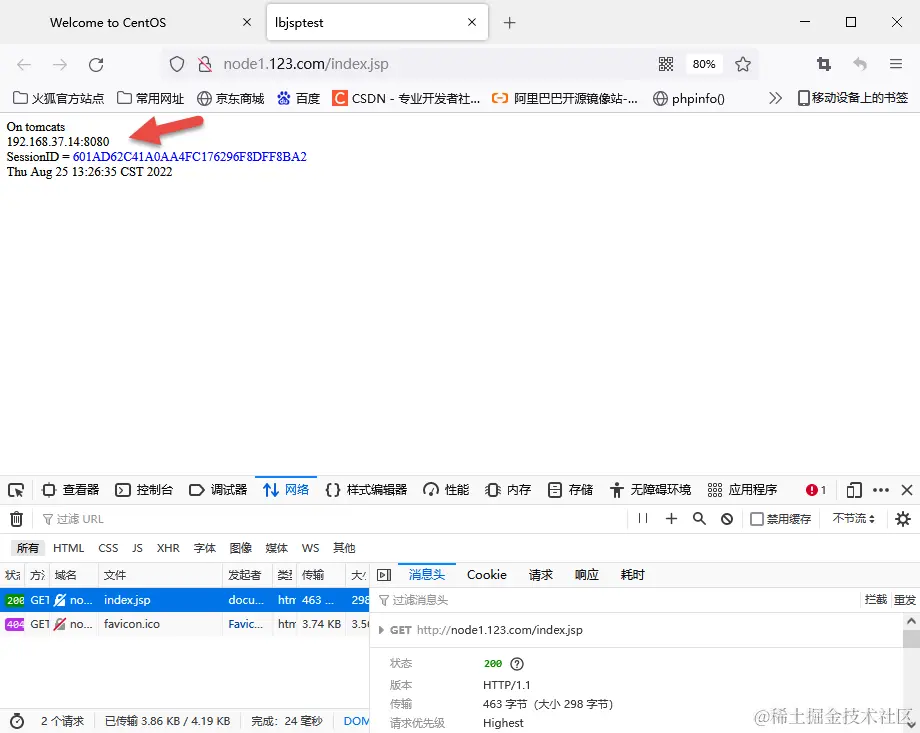920x733 pixels.
Task: Open the 样式编辑器 style editor panel
Action: point(366,490)
